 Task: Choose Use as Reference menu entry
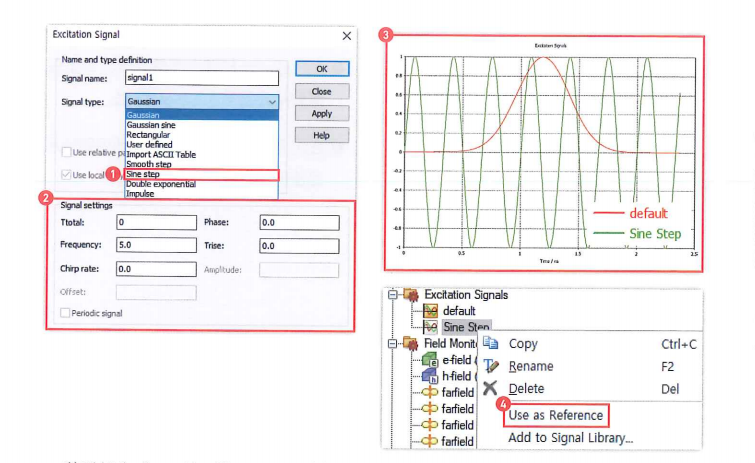(556, 415)
